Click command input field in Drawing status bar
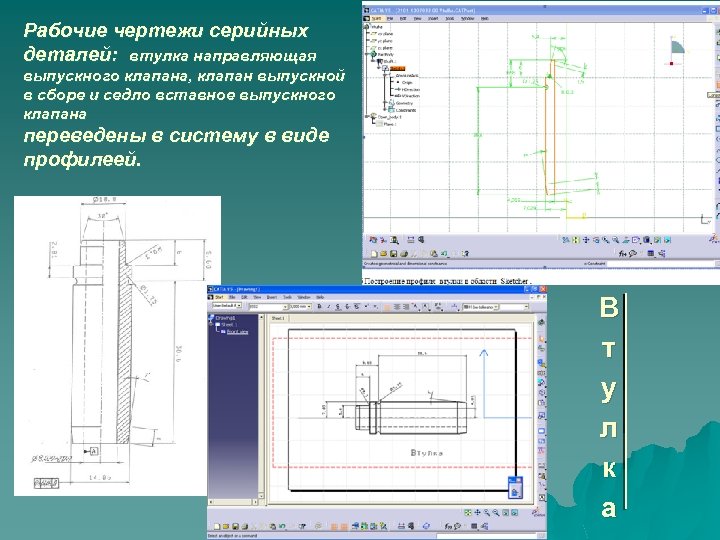This screenshot has width=720, height=540. (x=486, y=536)
